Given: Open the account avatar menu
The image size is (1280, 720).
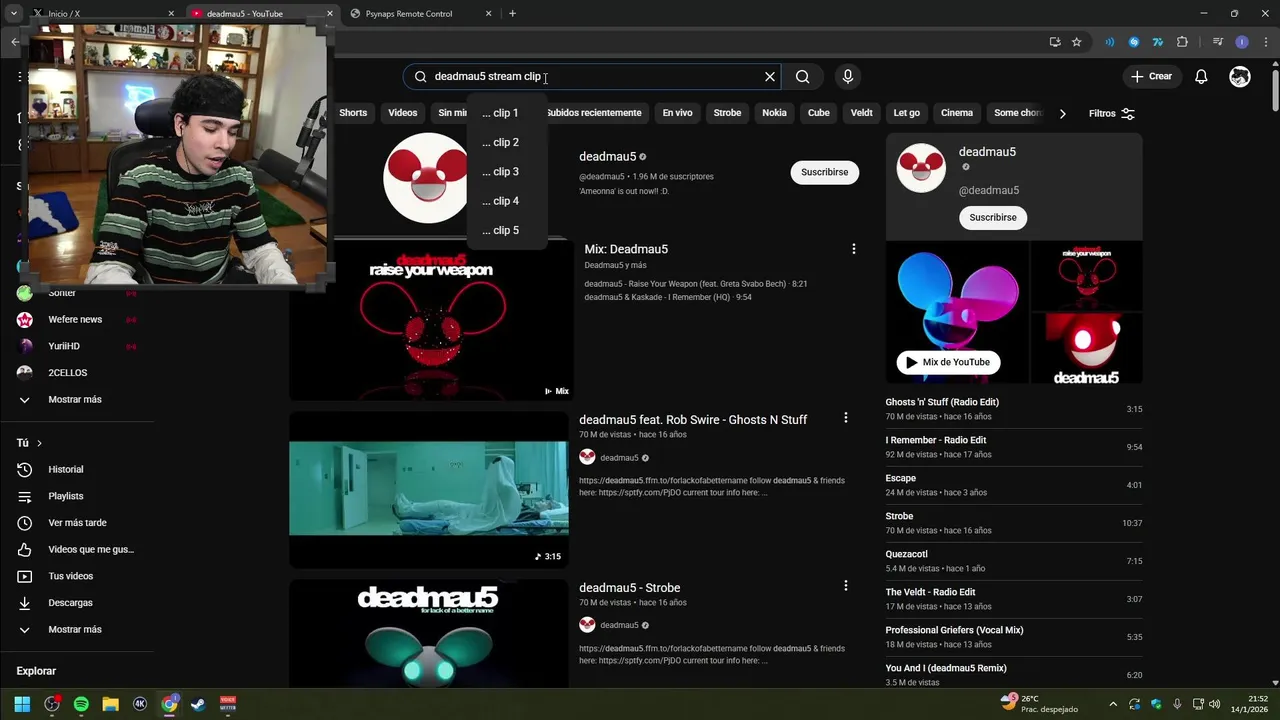Looking at the screenshot, I should (x=1240, y=76).
